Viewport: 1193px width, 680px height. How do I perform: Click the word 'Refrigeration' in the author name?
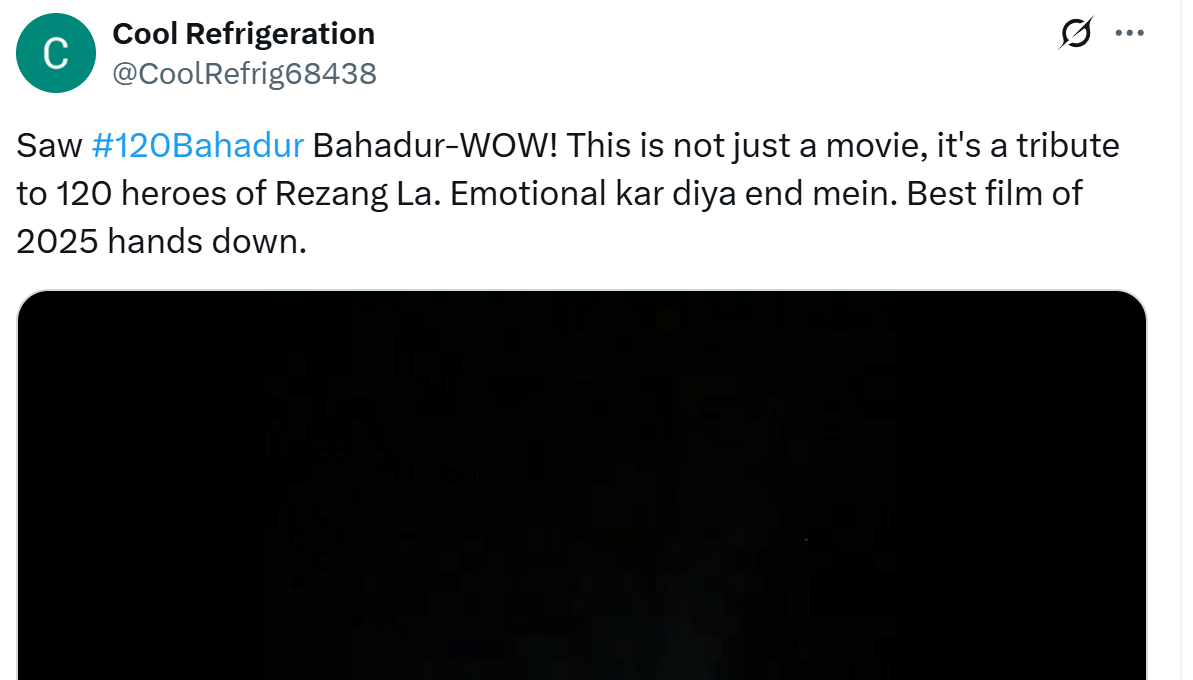click(280, 33)
